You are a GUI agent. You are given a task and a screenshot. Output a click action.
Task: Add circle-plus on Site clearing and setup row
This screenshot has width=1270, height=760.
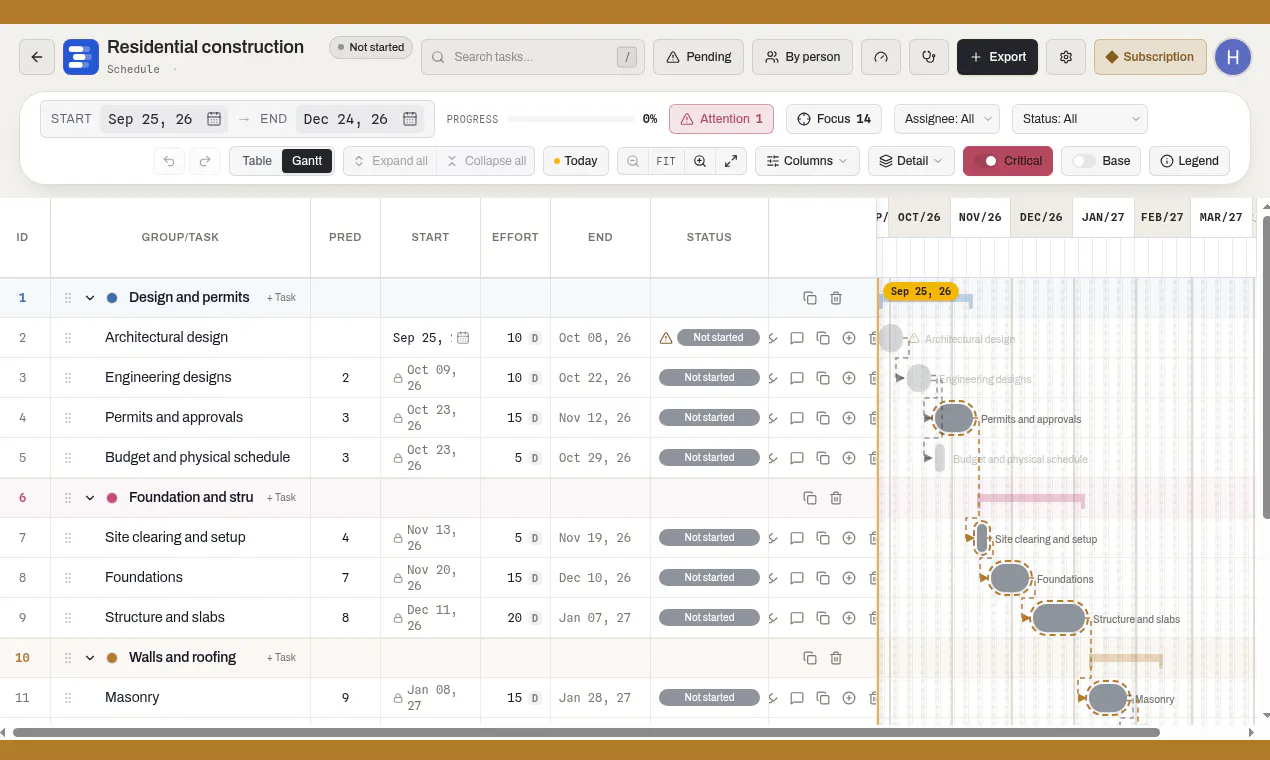coord(849,538)
